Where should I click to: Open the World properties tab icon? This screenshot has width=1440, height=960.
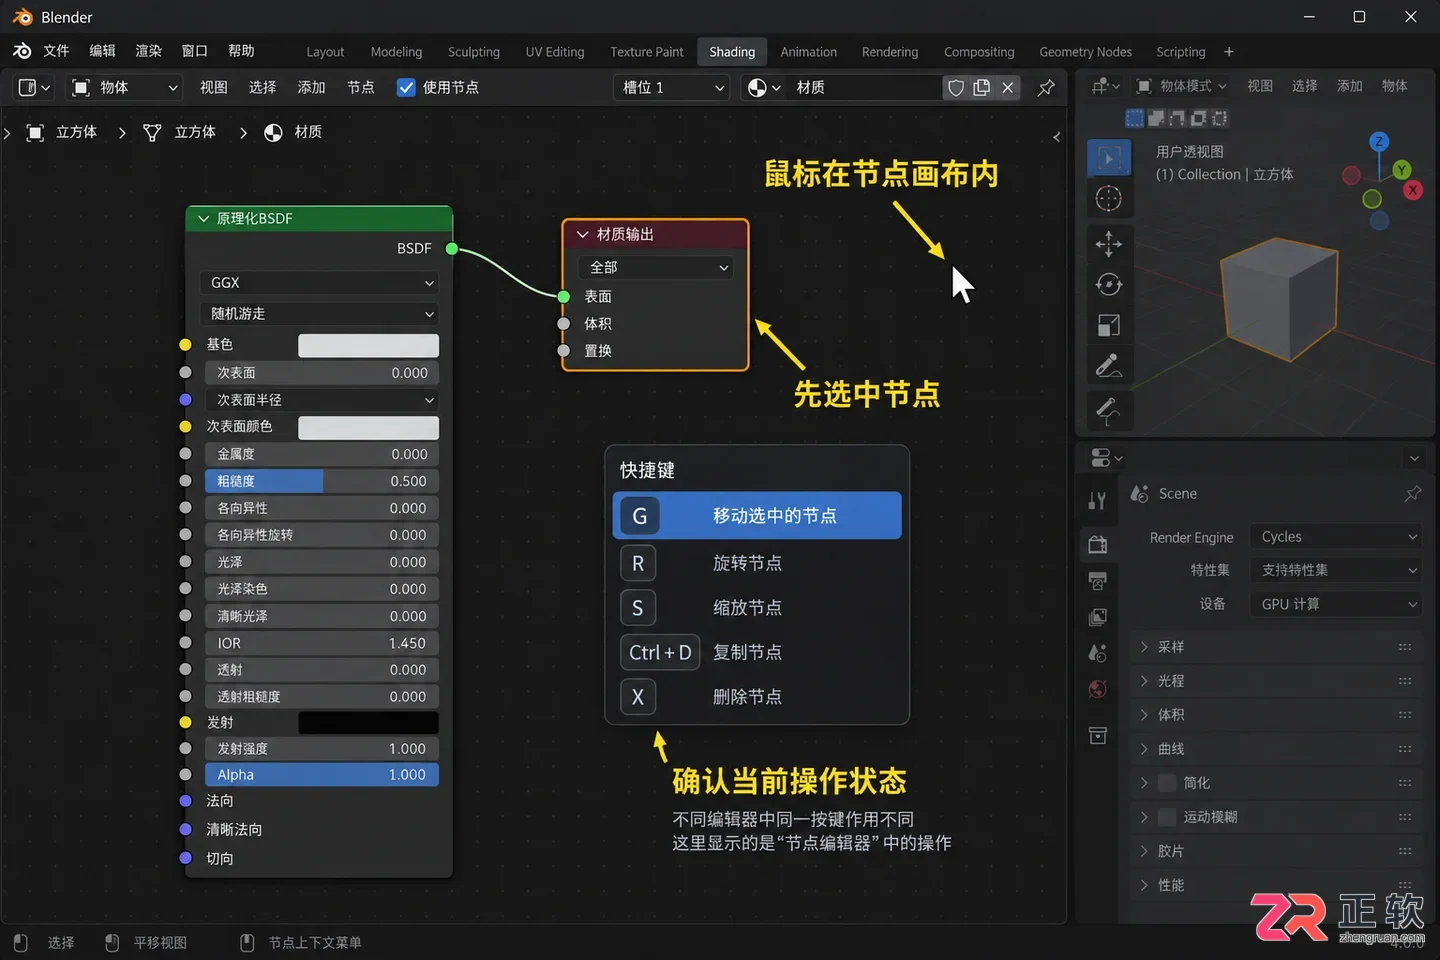point(1097,689)
